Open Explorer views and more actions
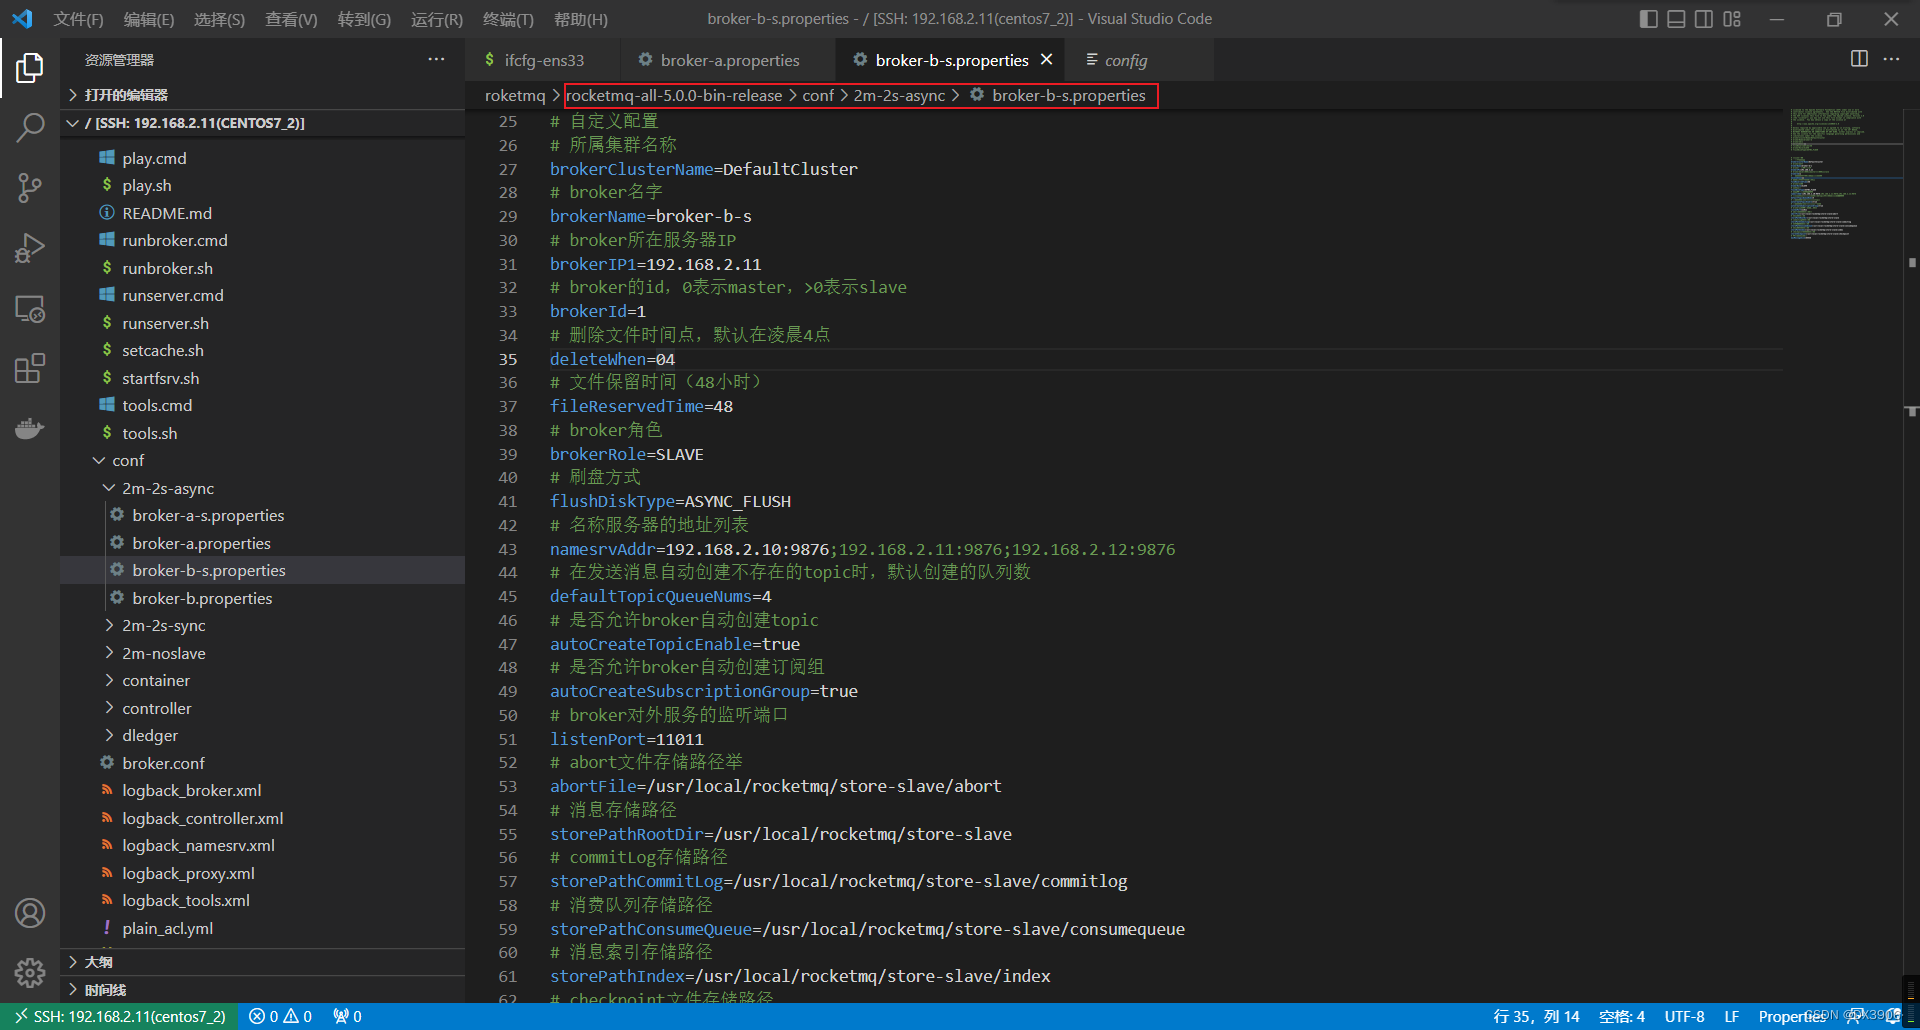The width and height of the screenshot is (1920, 1030). click(436, 59)
